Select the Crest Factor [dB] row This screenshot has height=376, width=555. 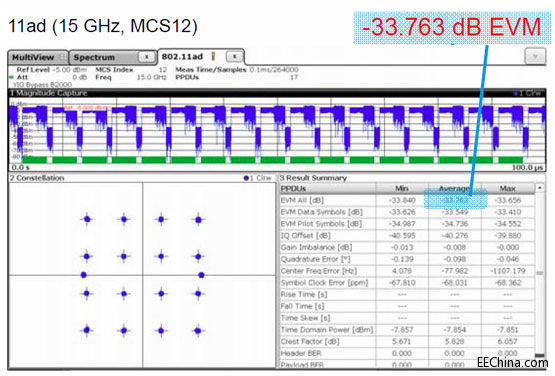[407, 342]
